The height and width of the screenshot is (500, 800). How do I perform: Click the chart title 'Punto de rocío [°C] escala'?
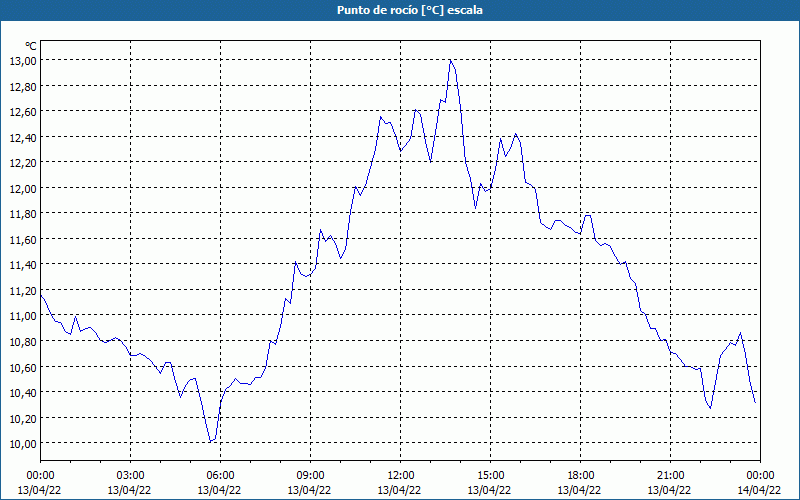[x=410, y=10]
